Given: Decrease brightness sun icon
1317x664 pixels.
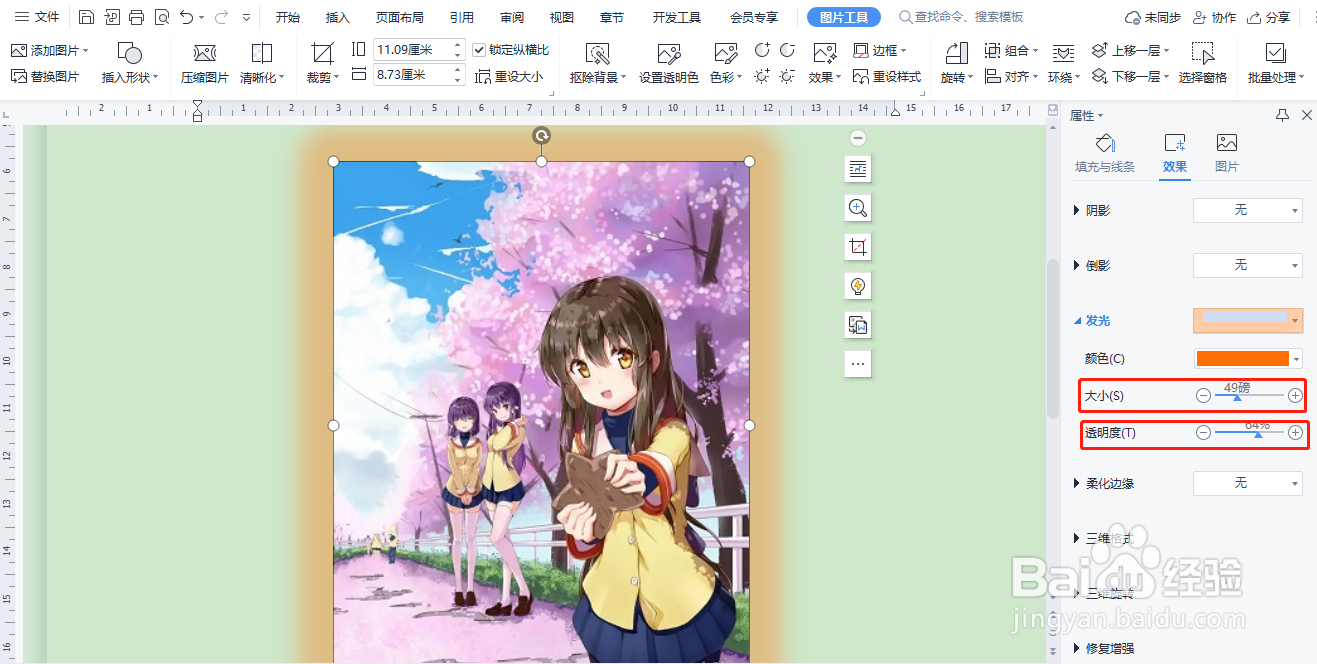Looking at the screenshot, I should coord(788,76).
